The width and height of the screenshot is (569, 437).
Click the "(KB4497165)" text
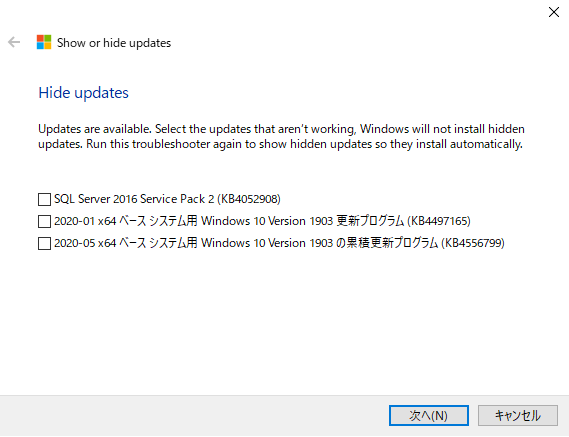coord(439,221)
